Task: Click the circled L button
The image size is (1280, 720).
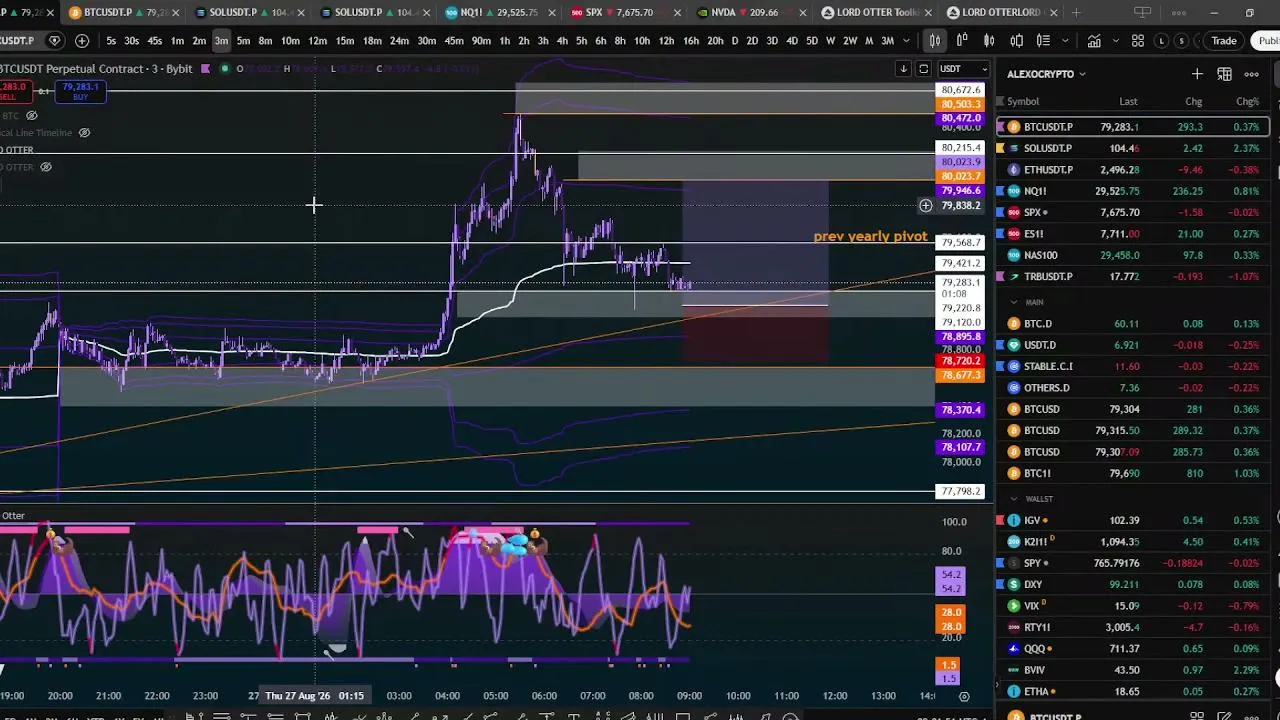Action: 1162,41
